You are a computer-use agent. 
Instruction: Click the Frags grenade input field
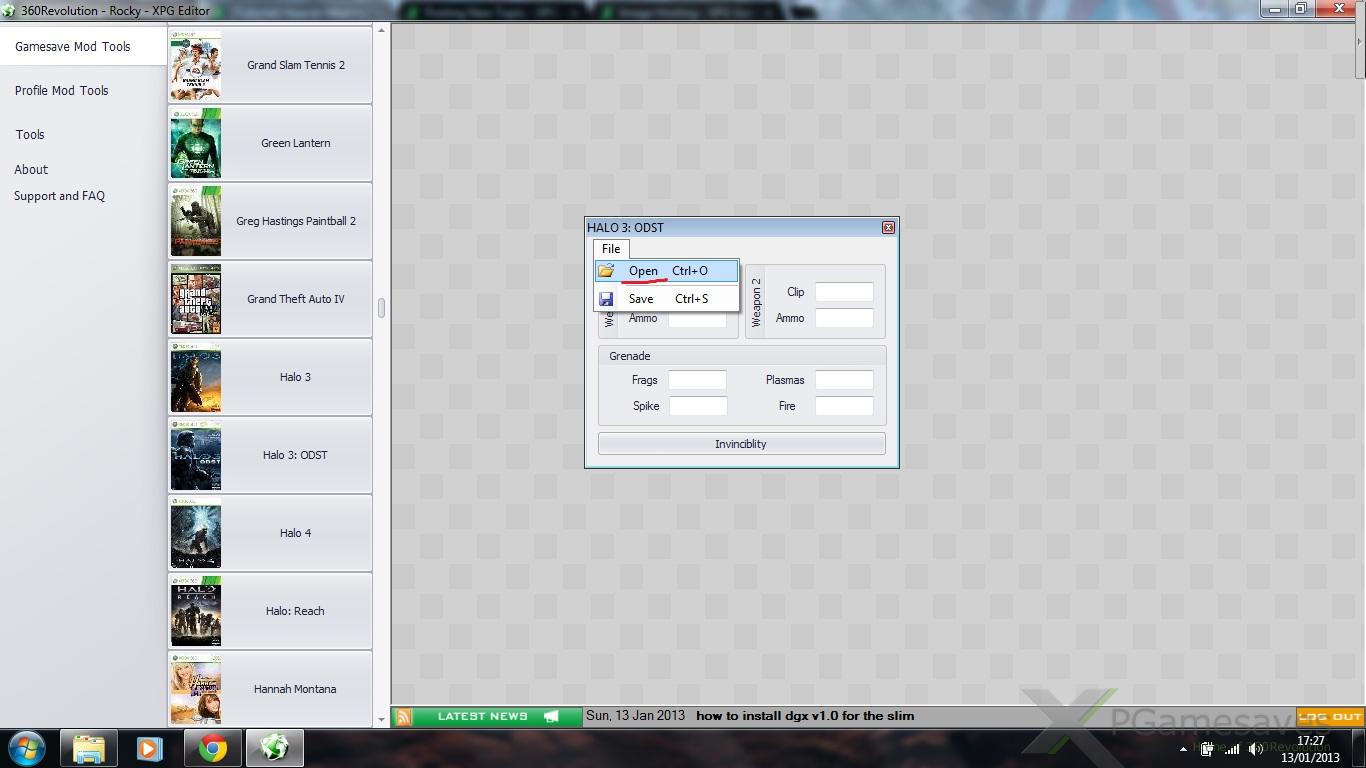tap(697, 380)
